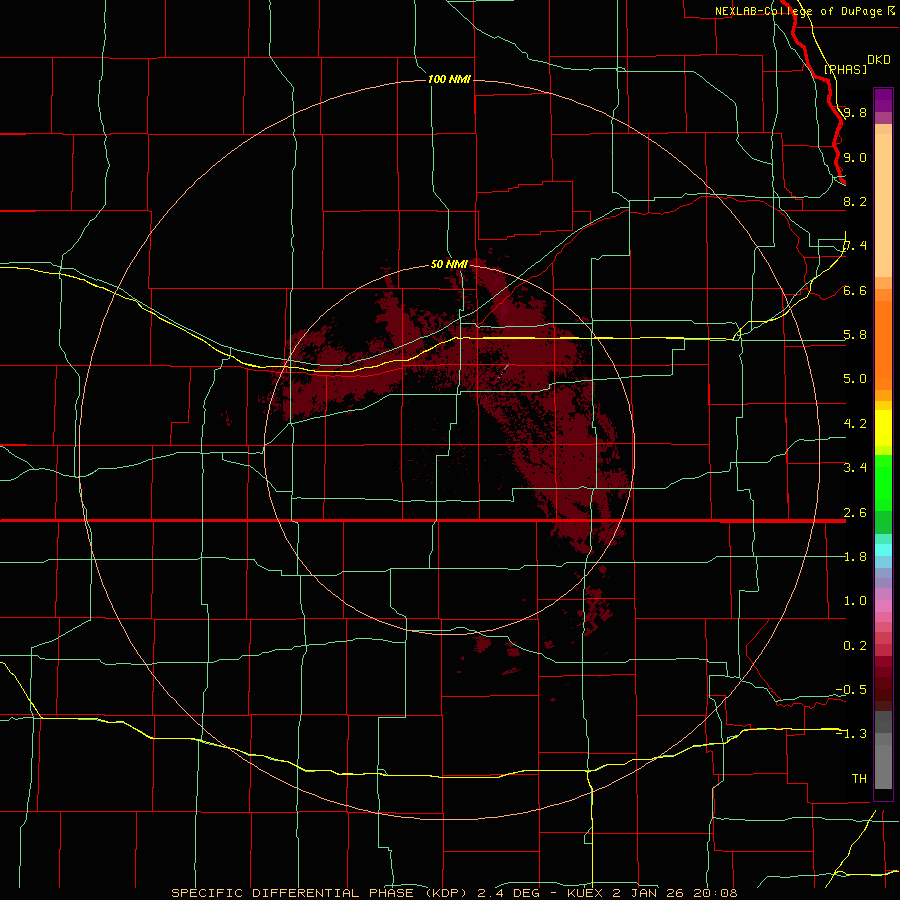Click the 1.0 scale value
900x900 pixels.
855,601
